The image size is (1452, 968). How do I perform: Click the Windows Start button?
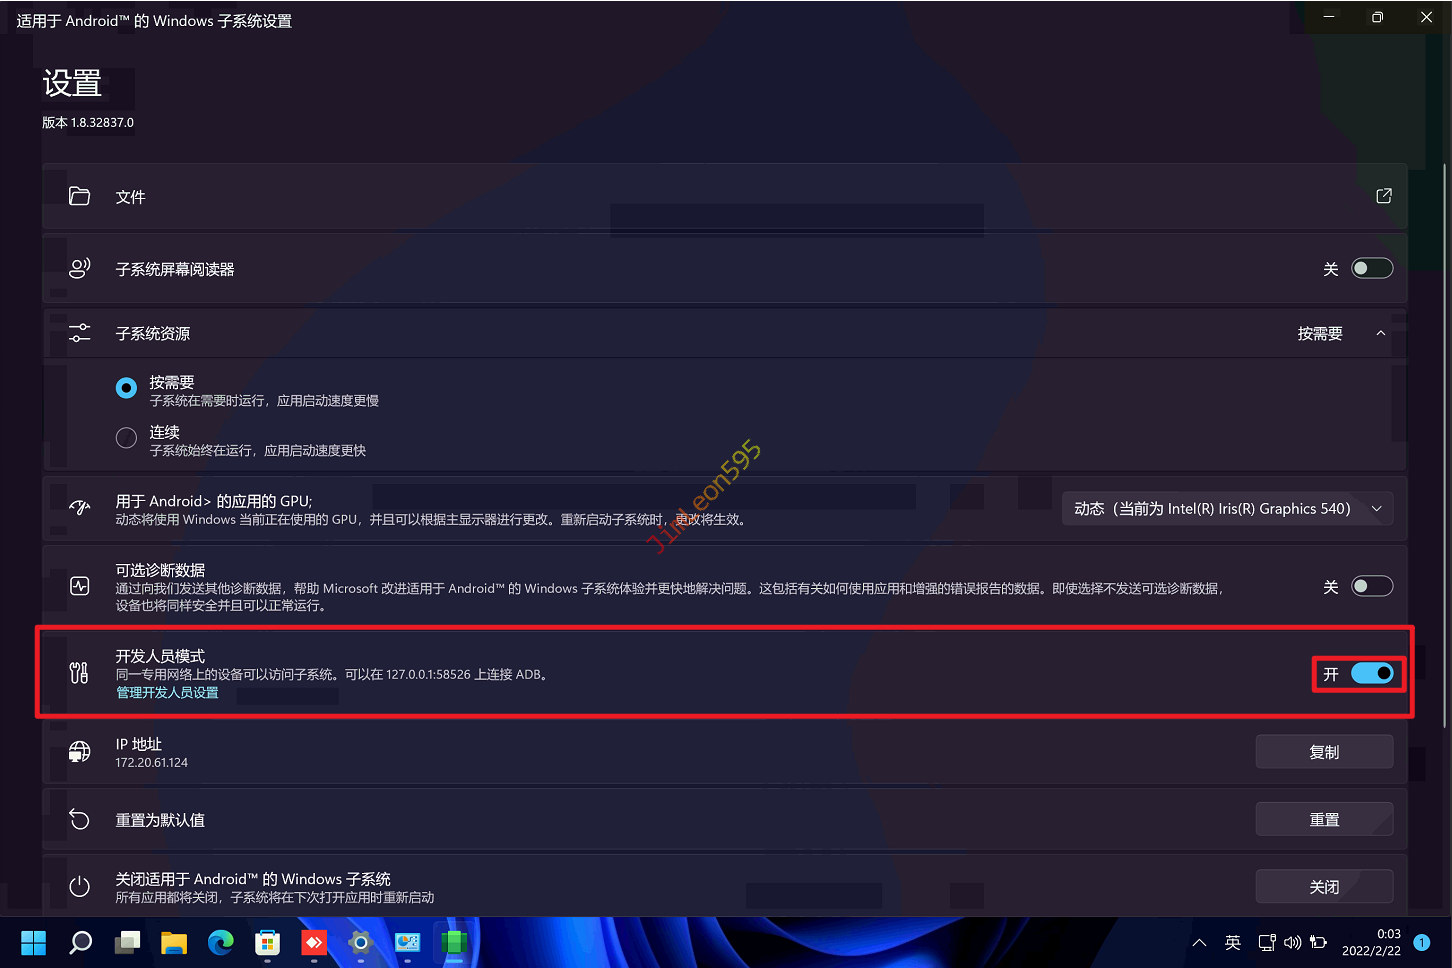tap(33, 942)
